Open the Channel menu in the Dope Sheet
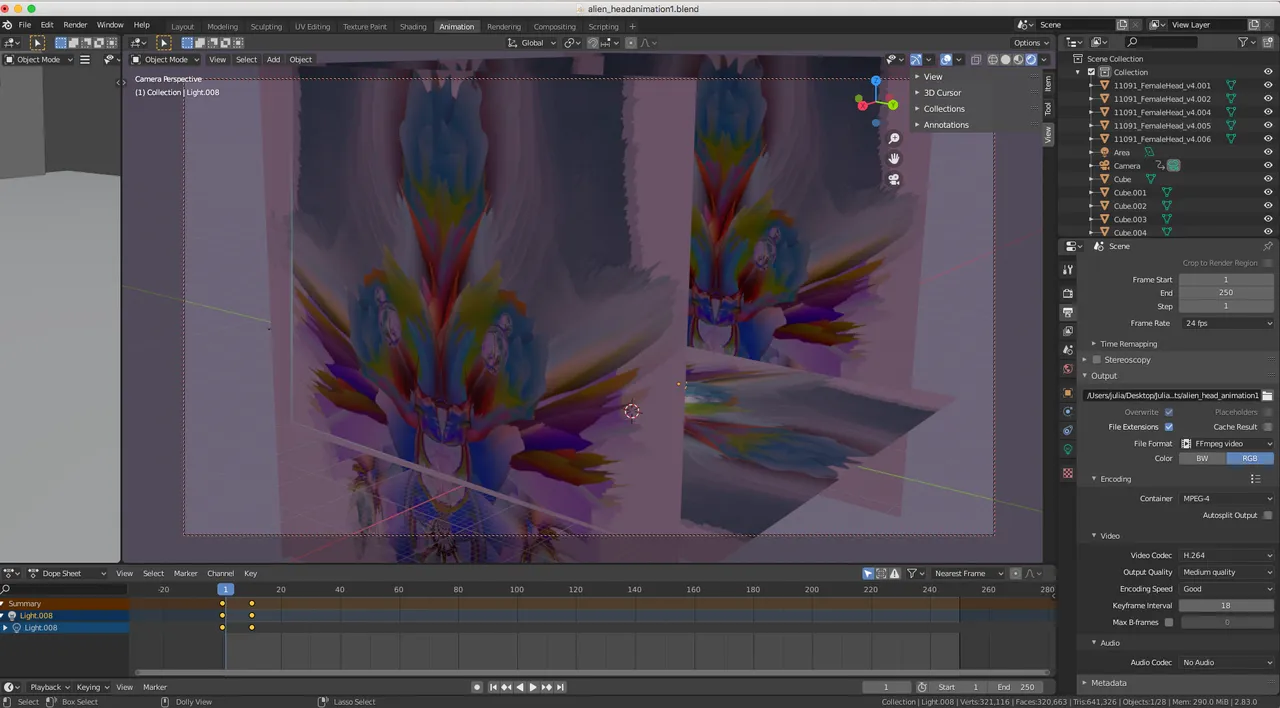 coord(220,573)
